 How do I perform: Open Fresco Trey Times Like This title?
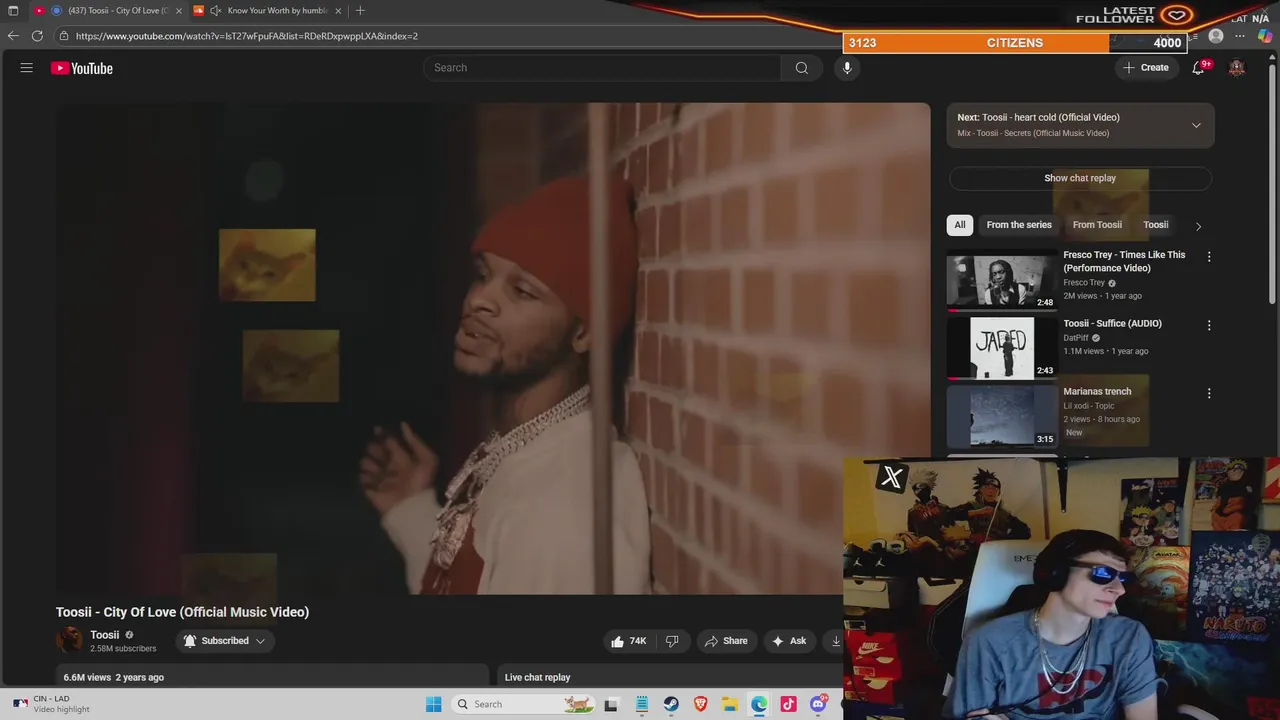pos(1124,261)
